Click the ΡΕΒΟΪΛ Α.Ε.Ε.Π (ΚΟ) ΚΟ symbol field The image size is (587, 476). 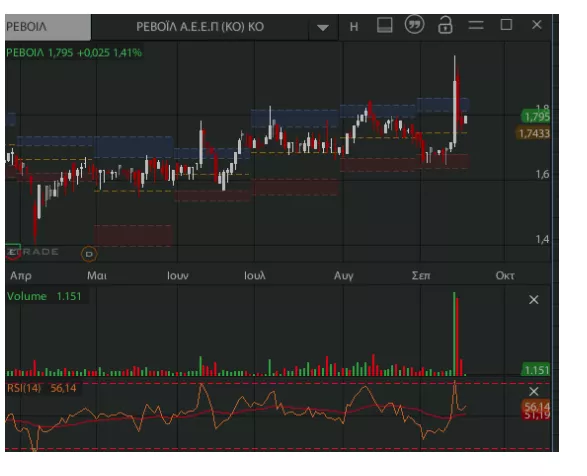click(x=200, y=27)
